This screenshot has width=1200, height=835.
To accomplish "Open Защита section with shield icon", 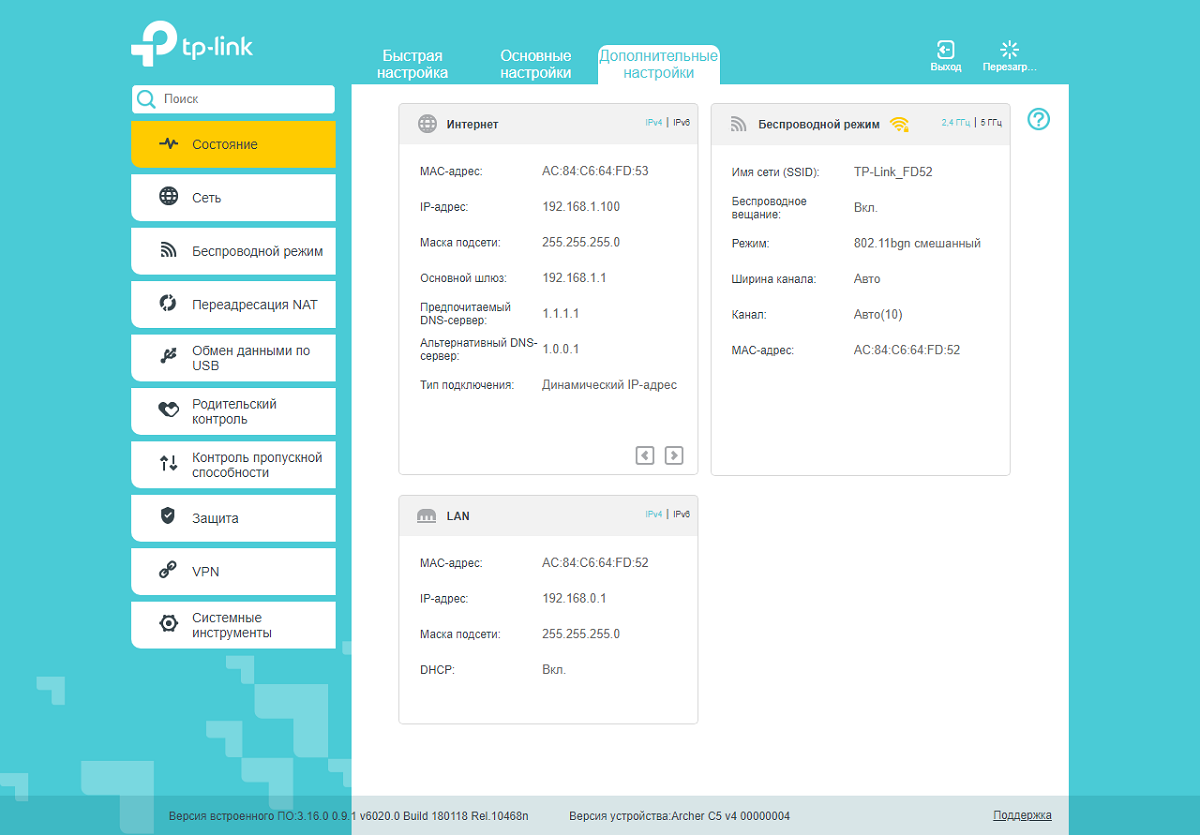I will (233, 518).
